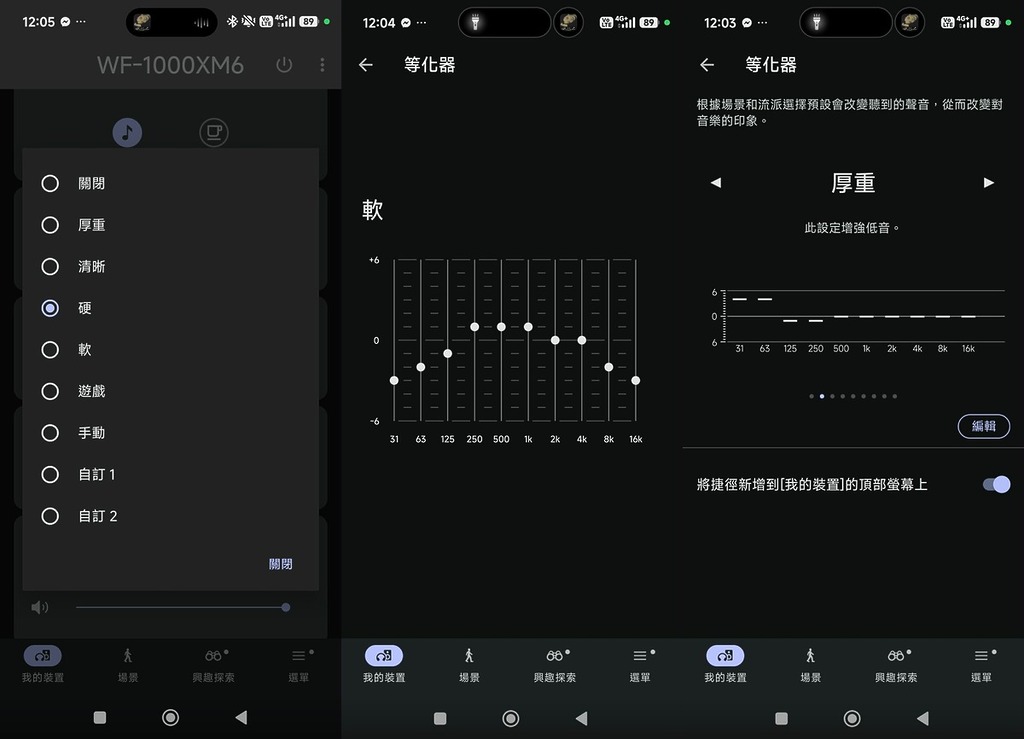Tap the power icon next to WF-1000XM6
The image size is (1024, 739).
coord(284,65)
